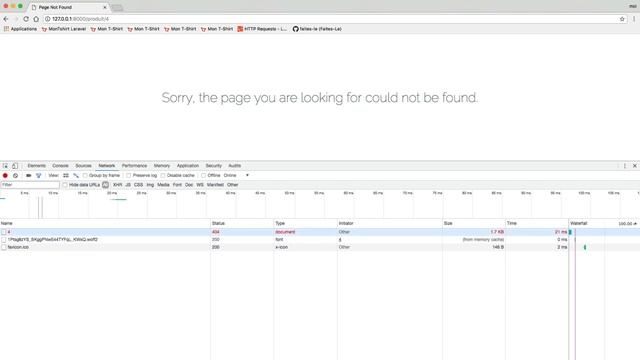This screenshot has width=640, height=360.
Task: Filter requests by JS
Action: (128, 185)
